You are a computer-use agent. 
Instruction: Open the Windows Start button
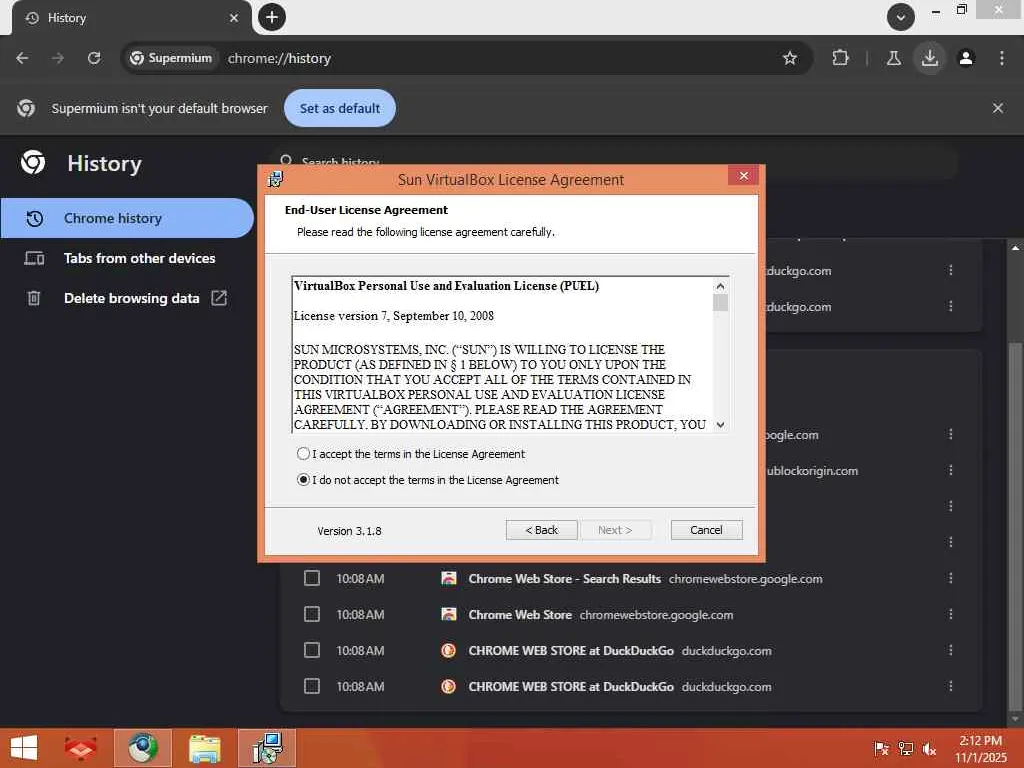click(24, 748)
